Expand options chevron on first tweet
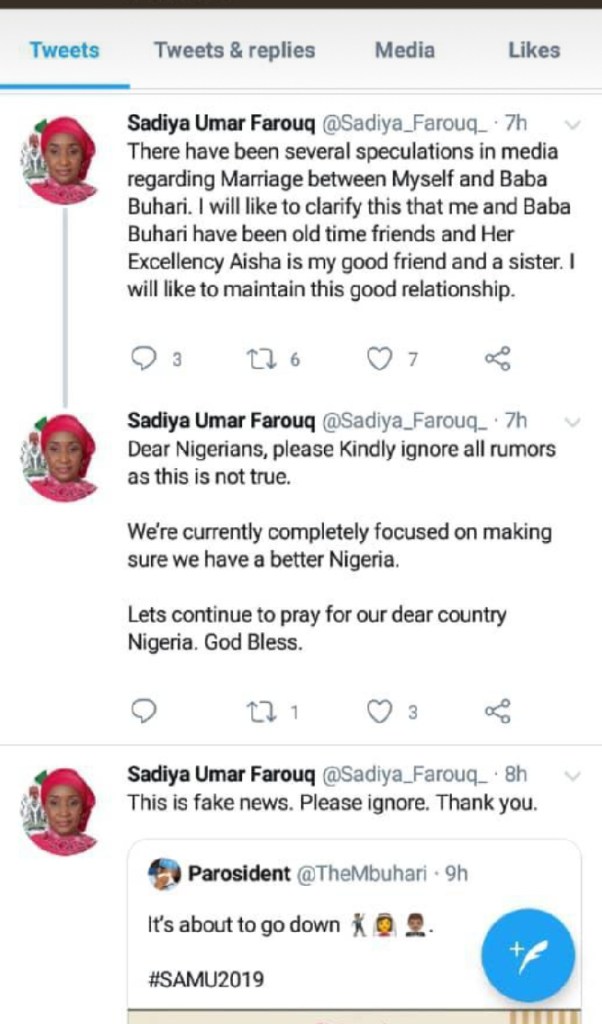Image resolution: width=602 pixels, height=1024 pixels. coord(573,125)
